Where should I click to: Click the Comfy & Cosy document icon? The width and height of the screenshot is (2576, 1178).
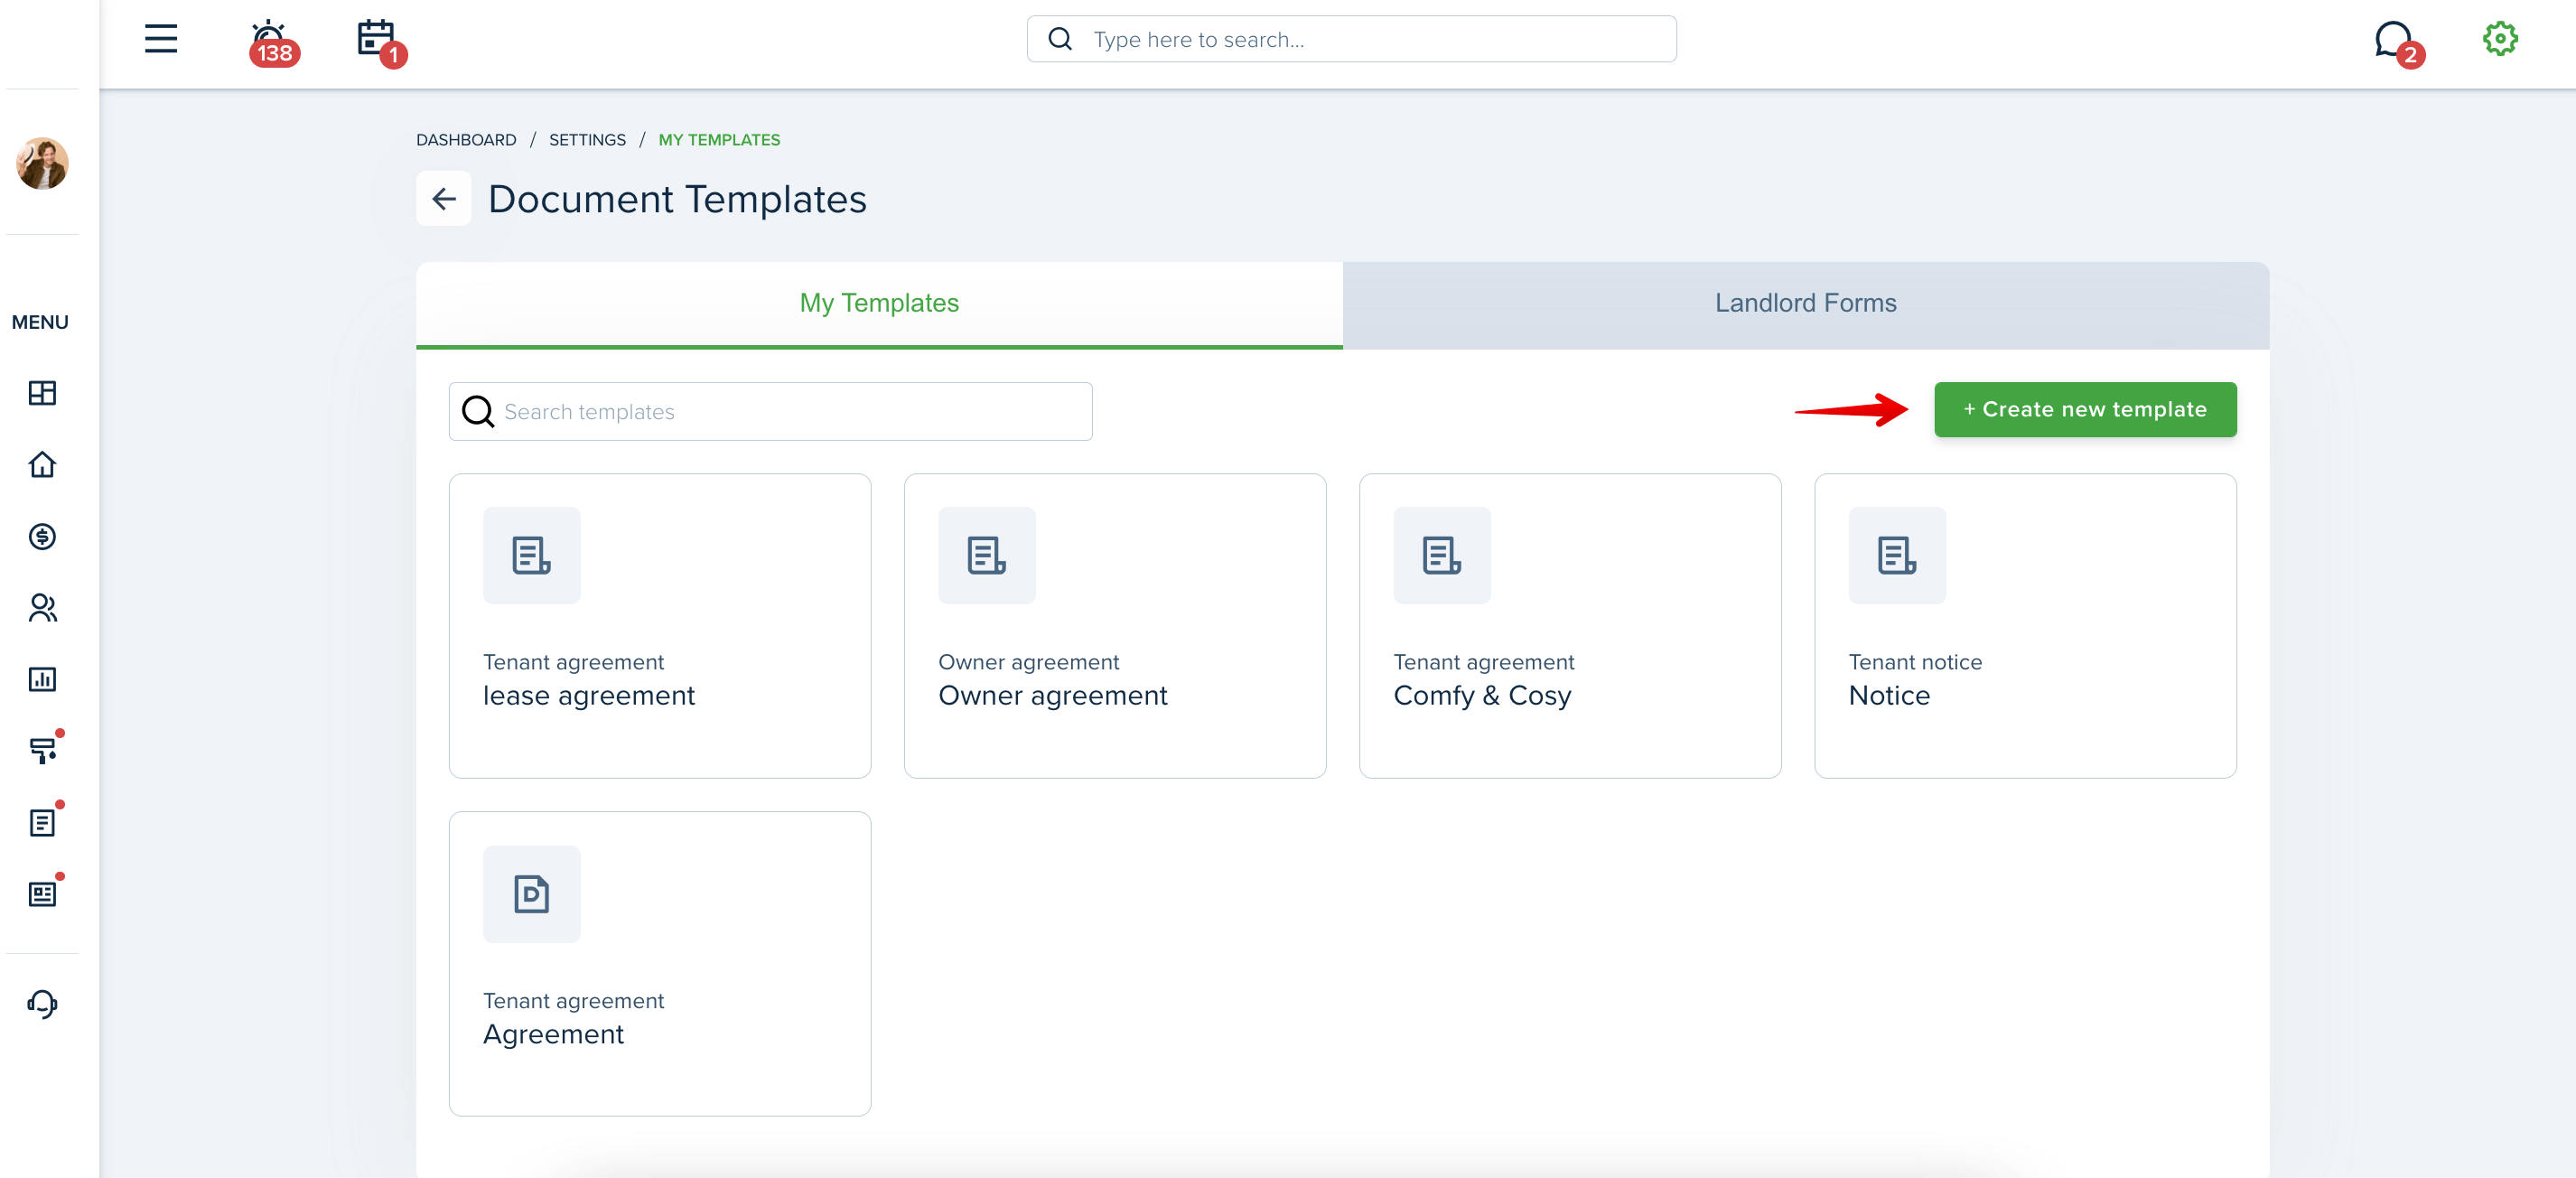(x=1441, y=555)
